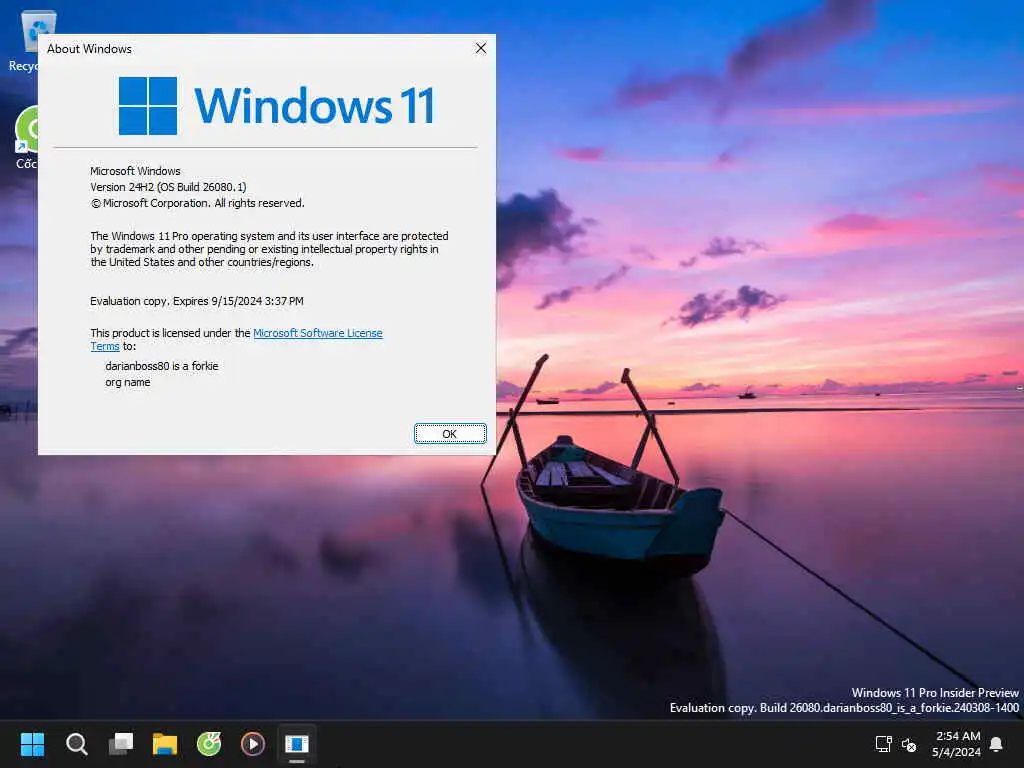Click the Windows 11 logo in dialog
Image resolution: width=1024 pixels, height=768 pixels.
pyautogui.click(x=276, y=106)
